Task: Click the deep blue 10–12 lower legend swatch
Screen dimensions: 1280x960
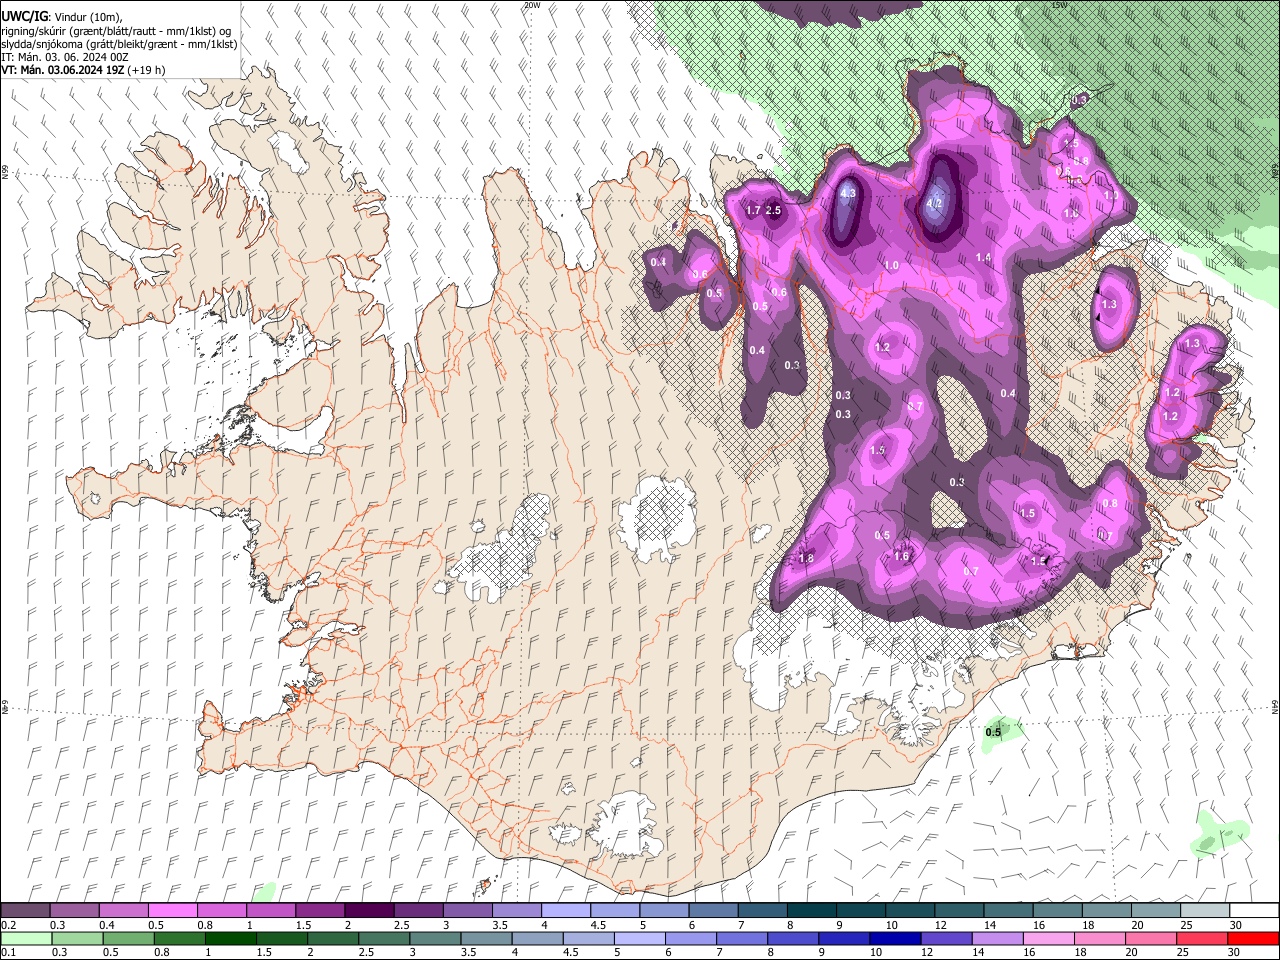Action: pyautogui.click(x=896, y=939)
